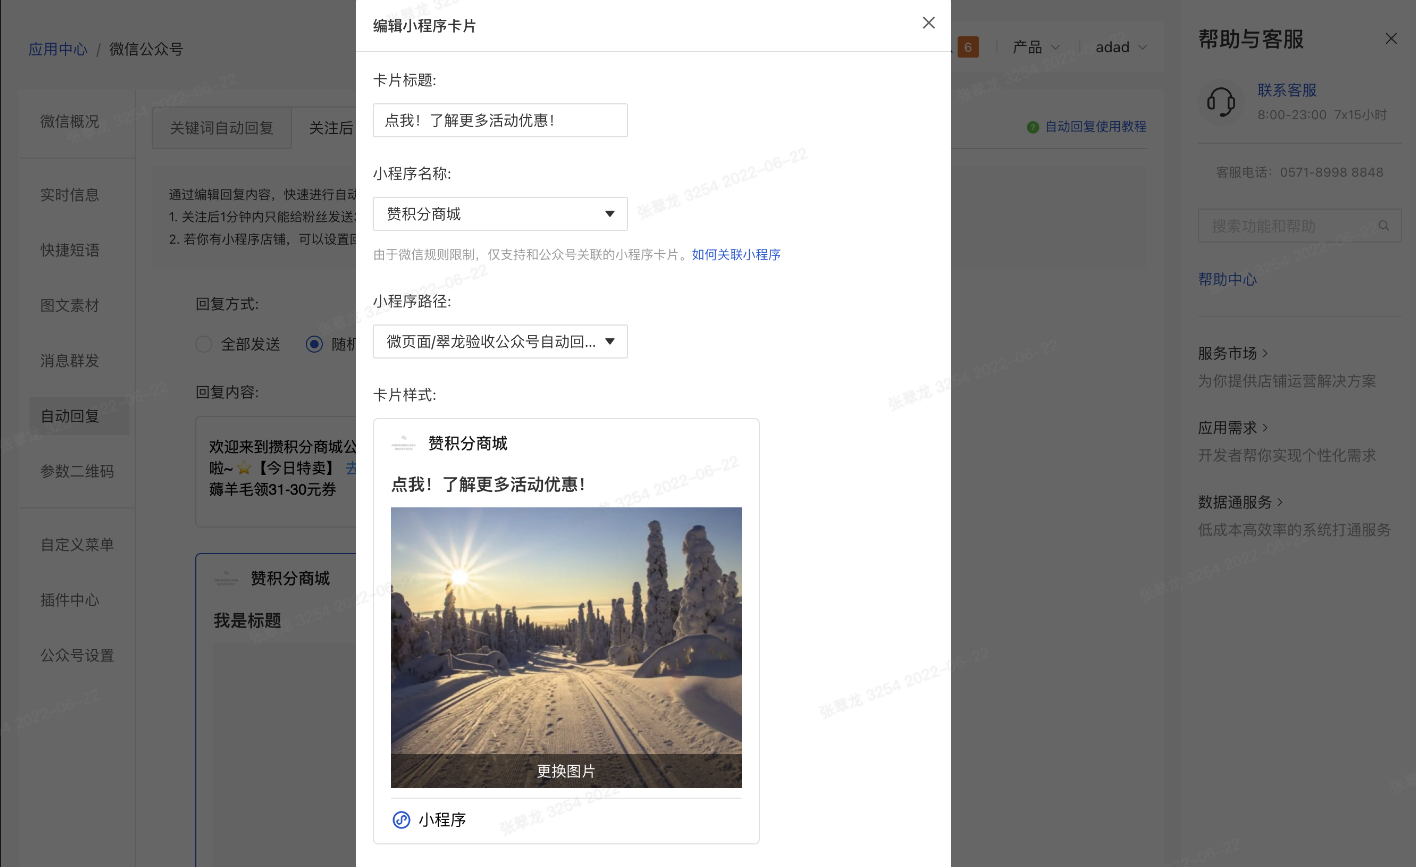The width and height of the screenshot is (1416, 867).
Task: Select 自定义菜单 in the sidebar
Action: point(77,545)
